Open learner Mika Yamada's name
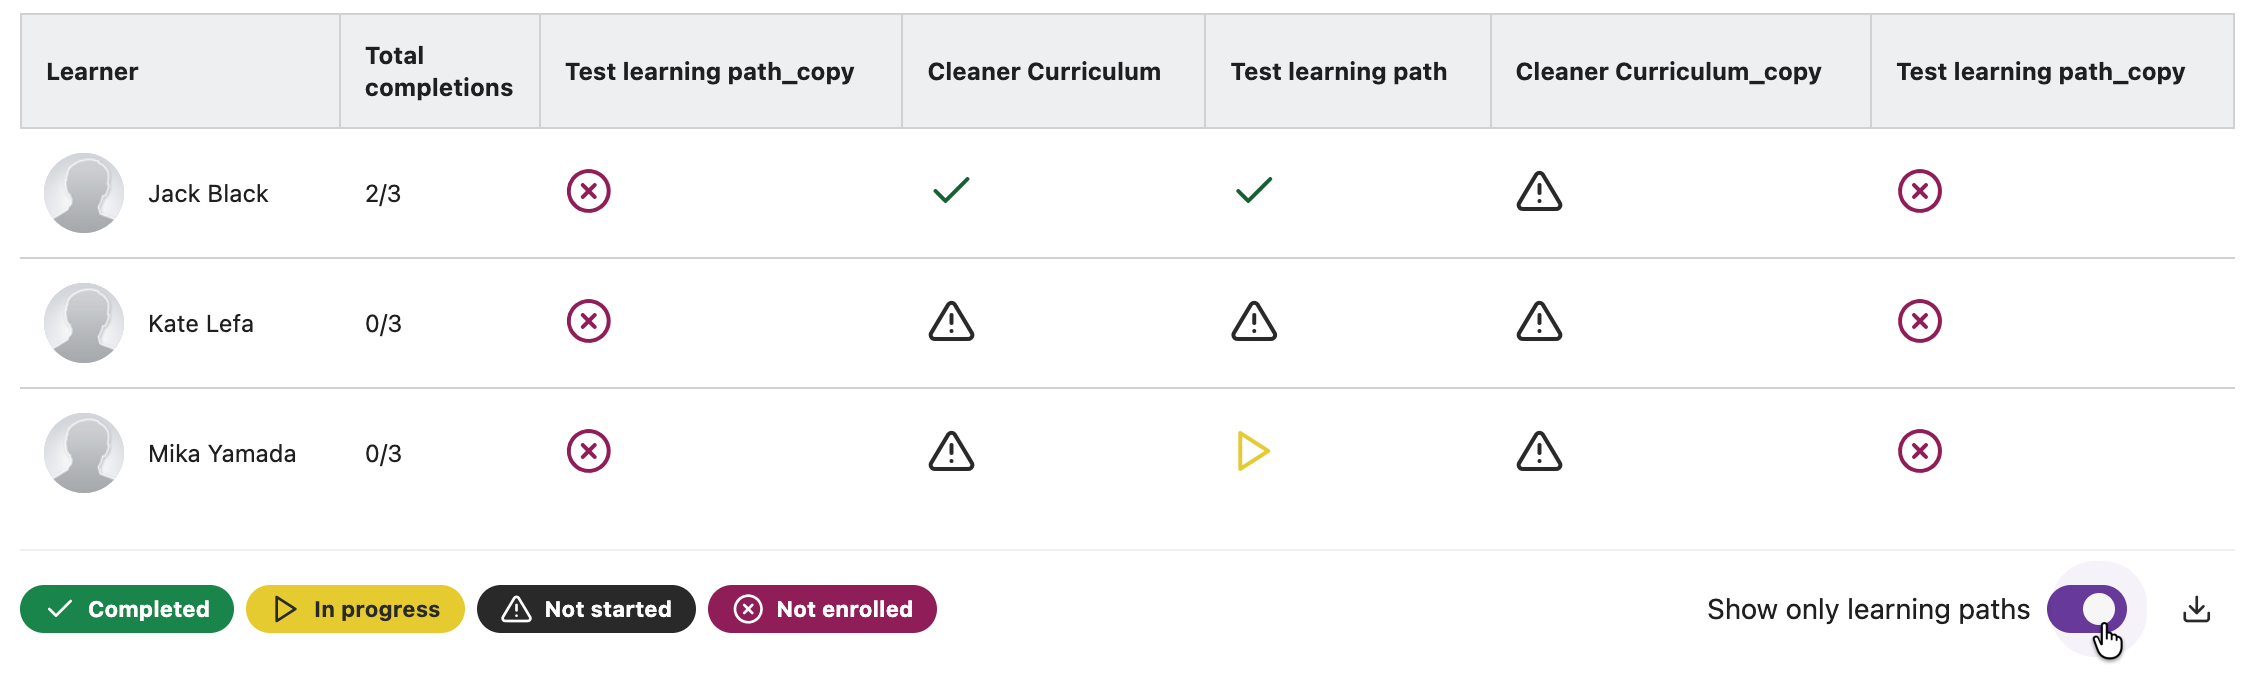The width and height of the screenshot is (2250, 676). (222, 454)
